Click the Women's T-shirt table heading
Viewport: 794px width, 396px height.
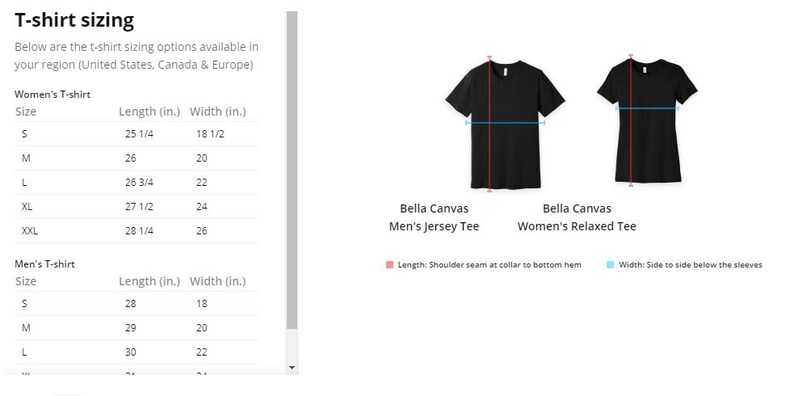pos(53,95)
